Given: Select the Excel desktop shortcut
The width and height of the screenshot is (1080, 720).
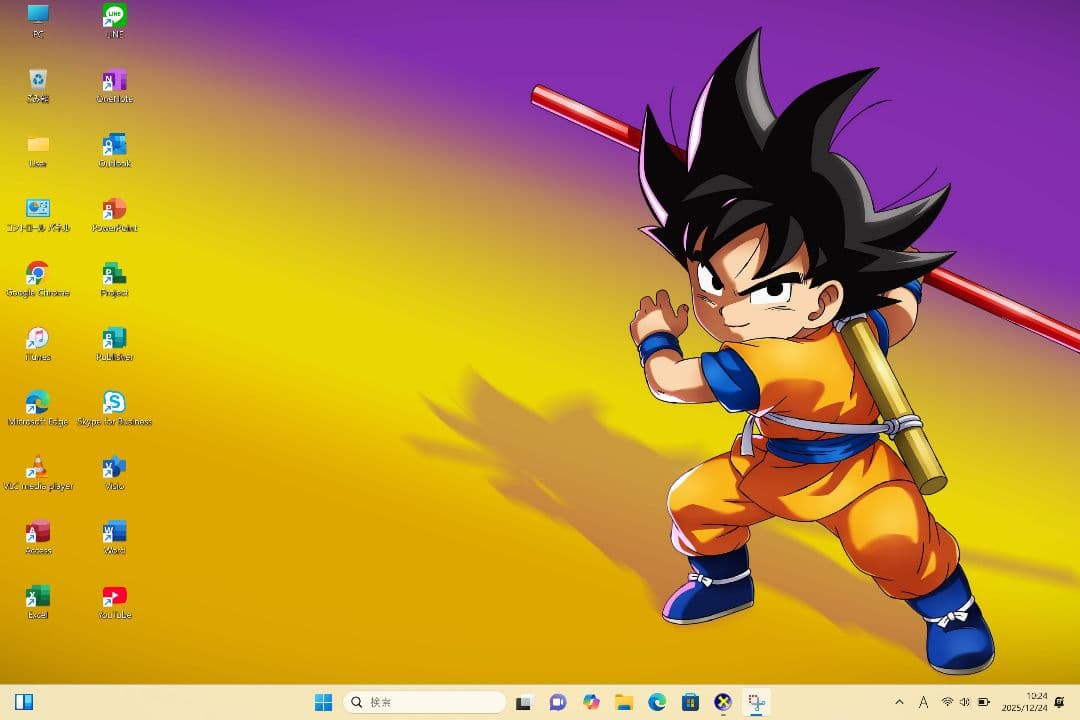Looking at the screenshot, I should 38,596.
